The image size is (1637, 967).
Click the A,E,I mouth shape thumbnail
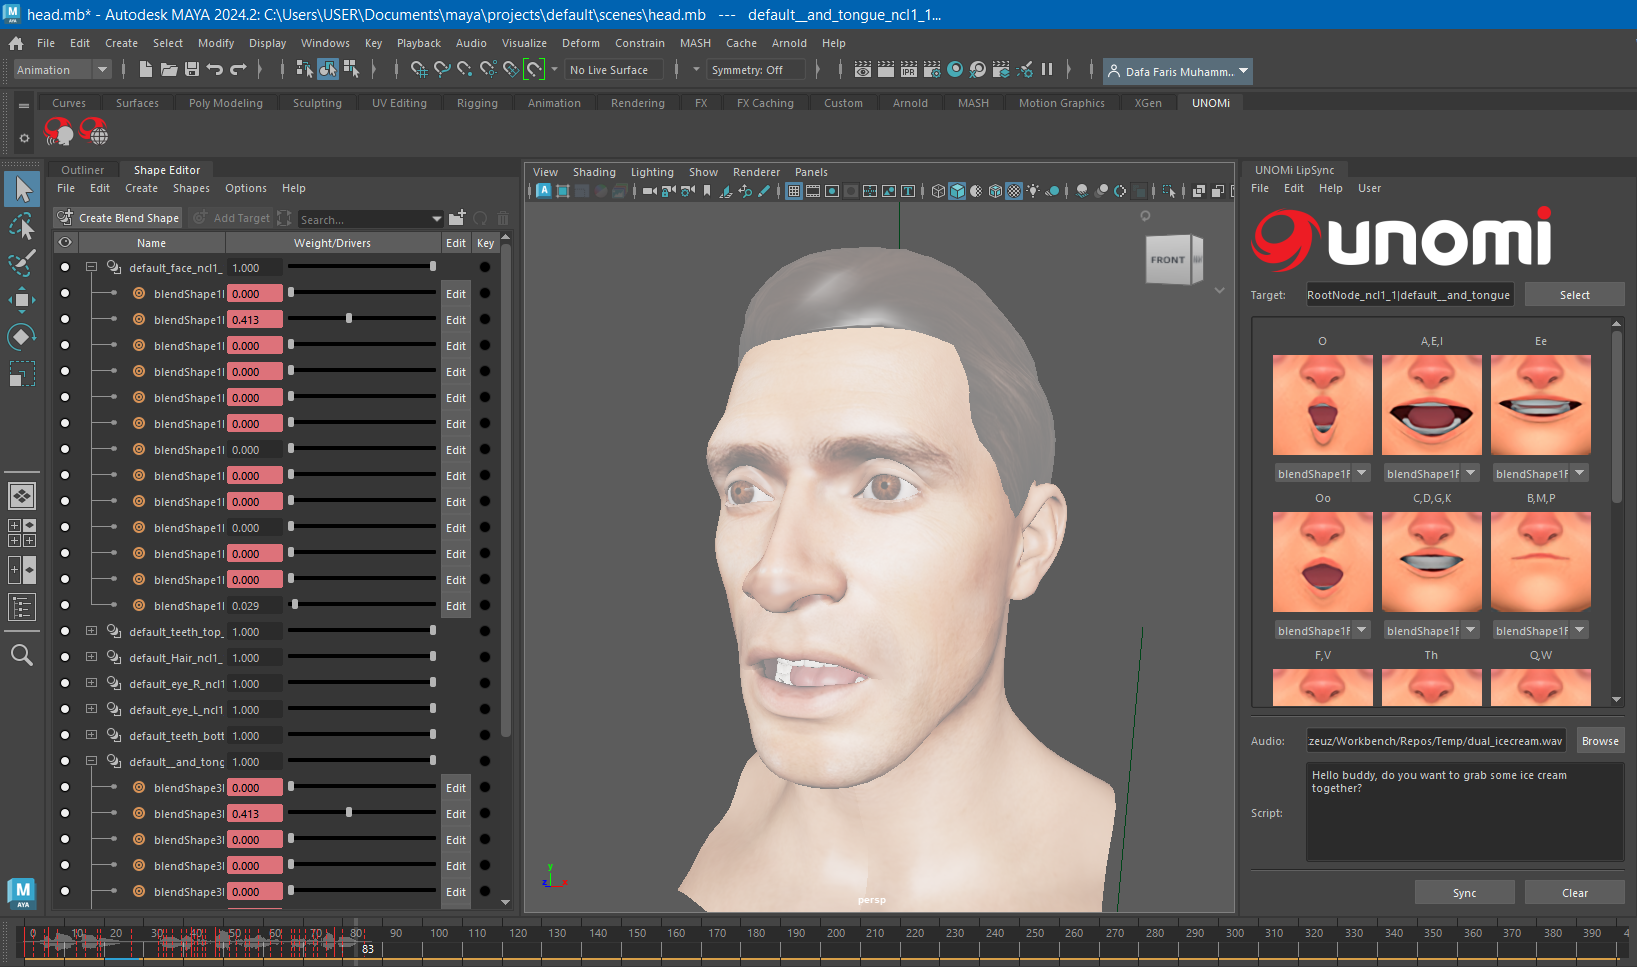[1431, 405]
